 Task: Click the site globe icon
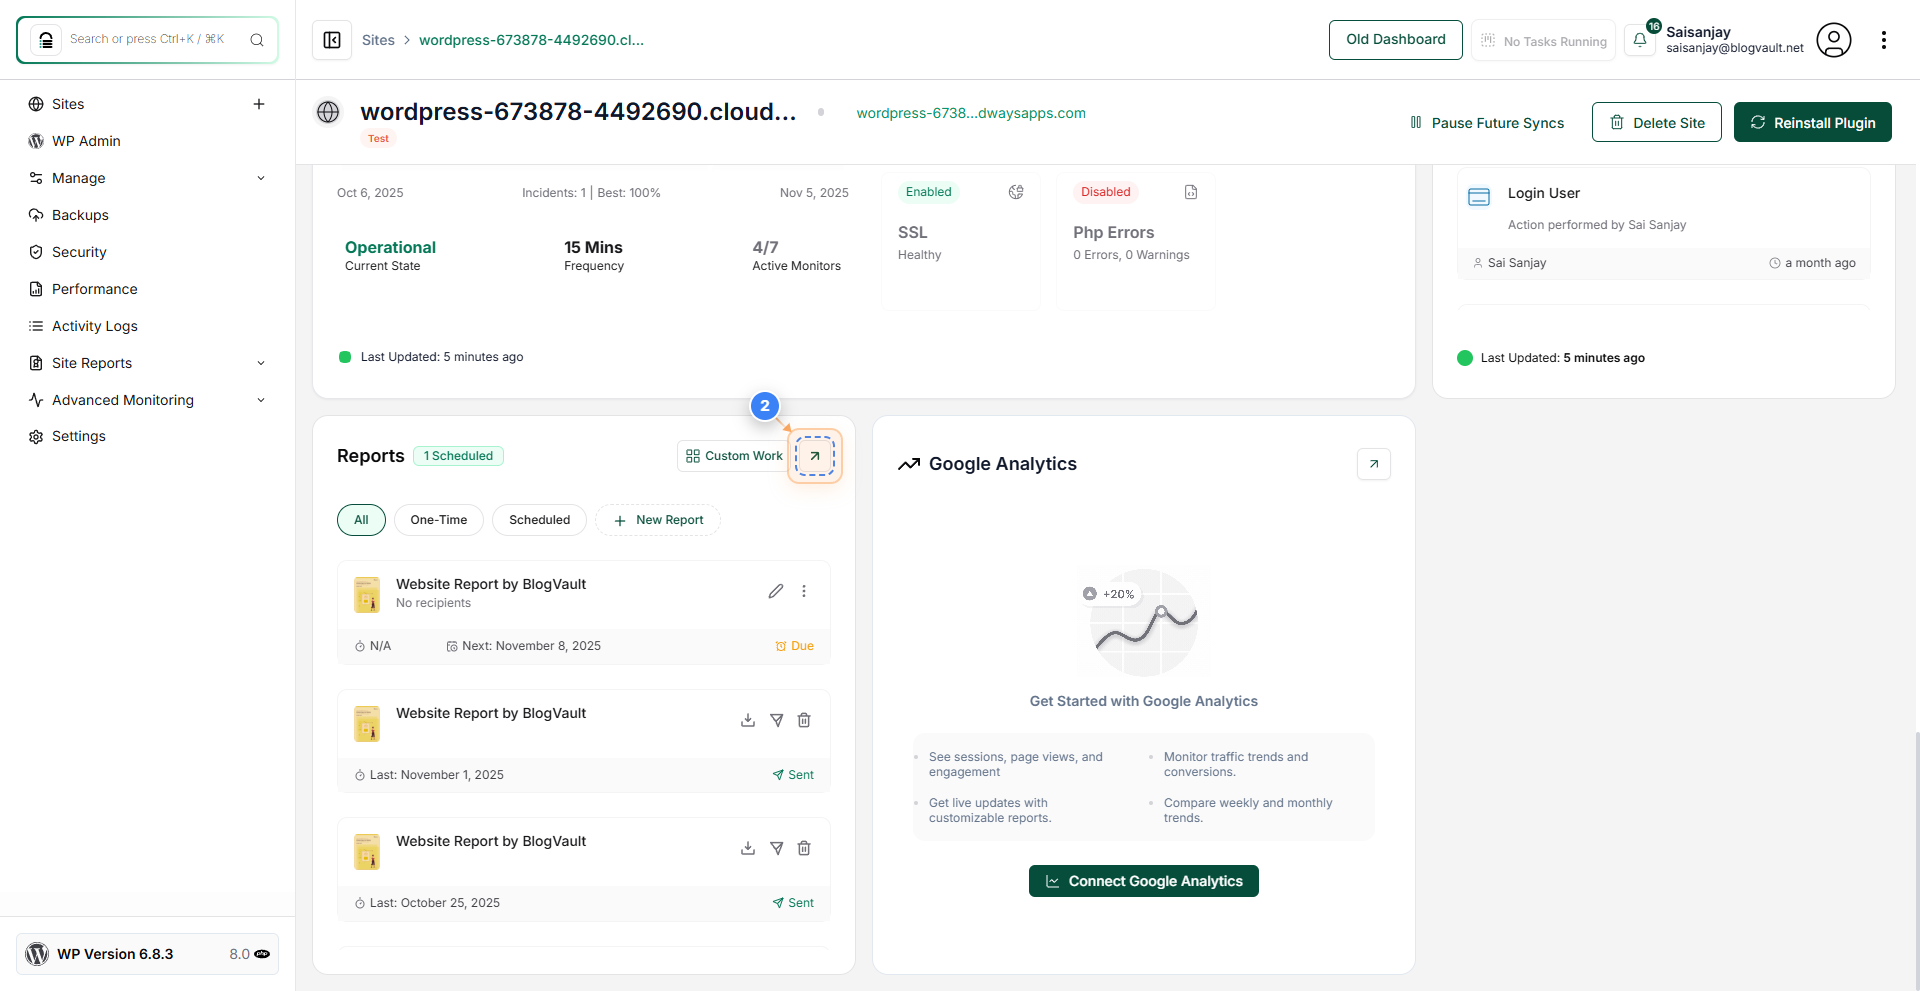328,112
